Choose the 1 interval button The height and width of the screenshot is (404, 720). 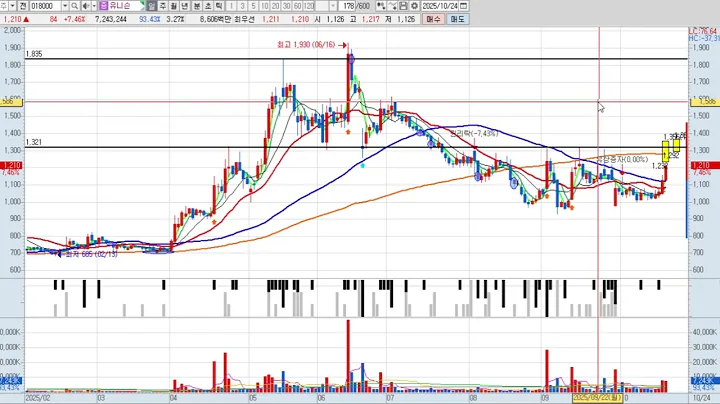231,6
